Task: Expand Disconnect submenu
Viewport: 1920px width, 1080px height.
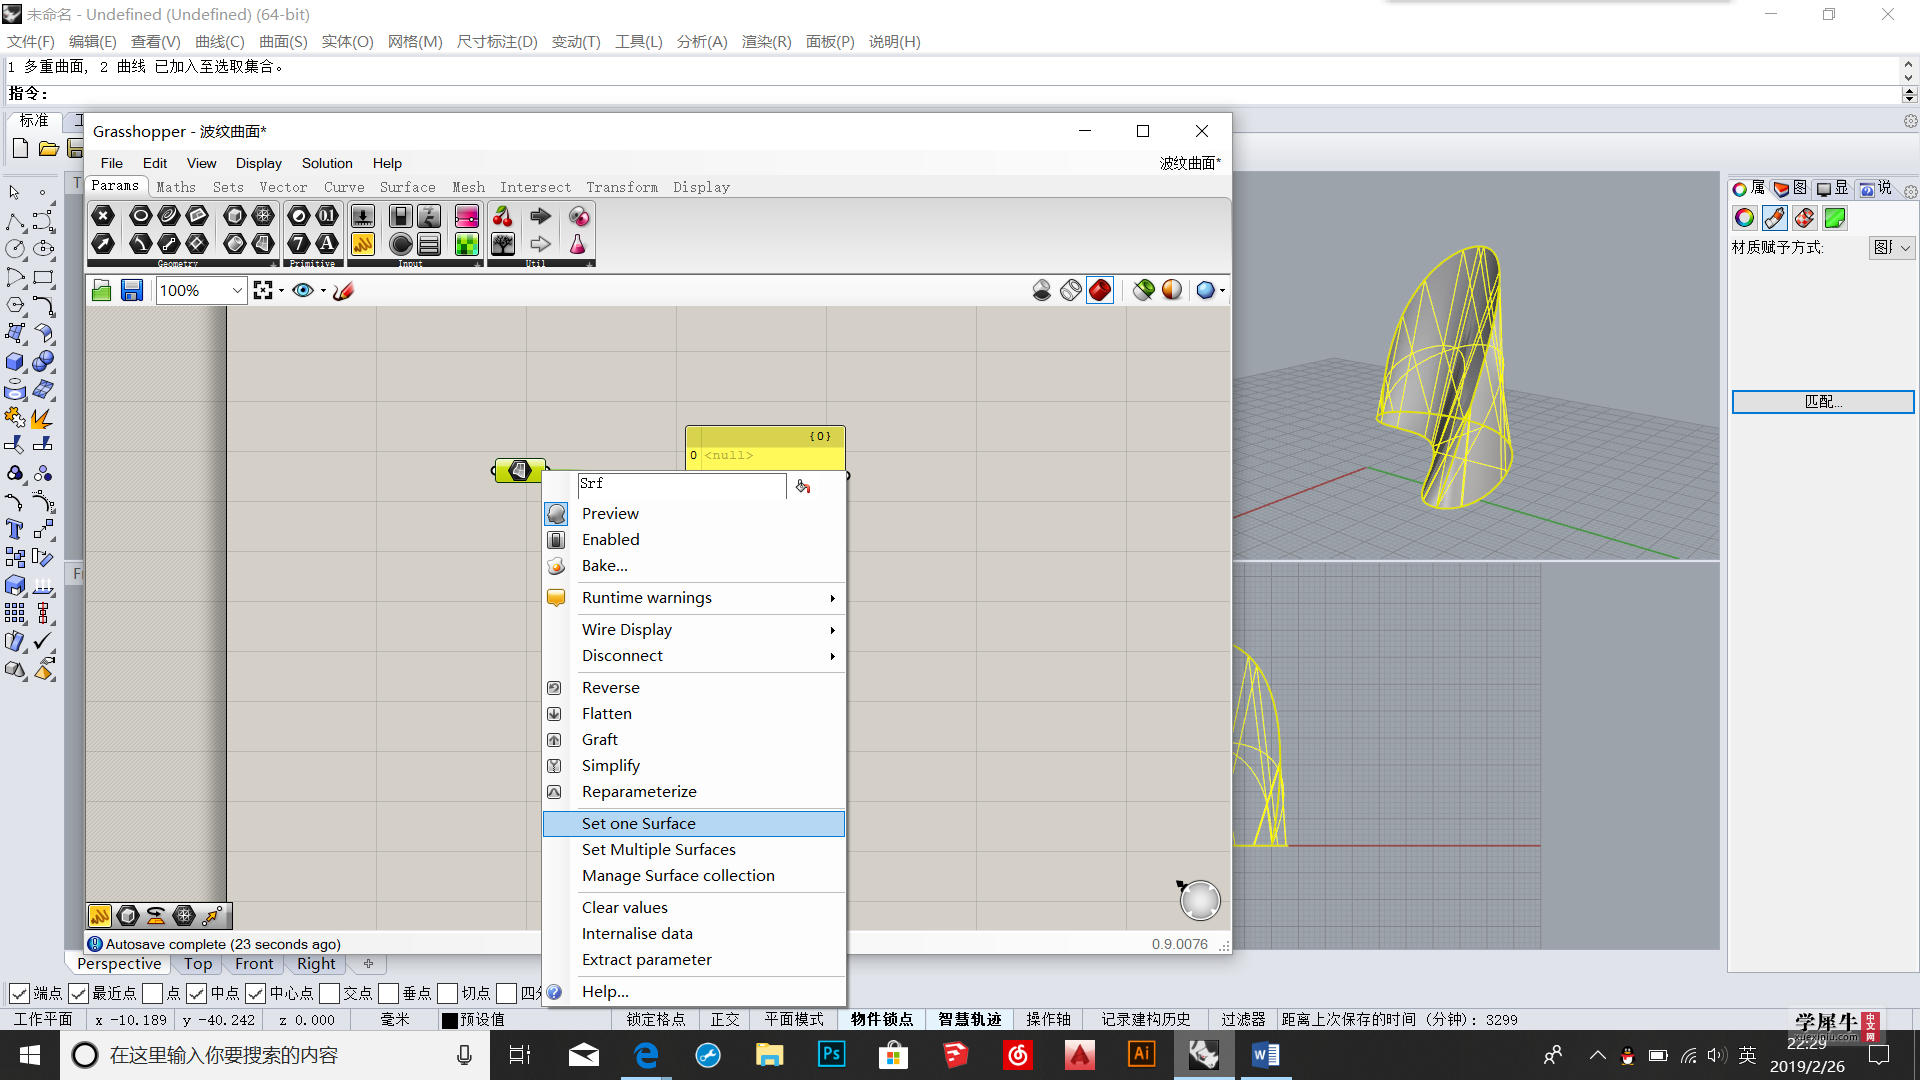Action: pyautogui.click(x=694, y=655)
